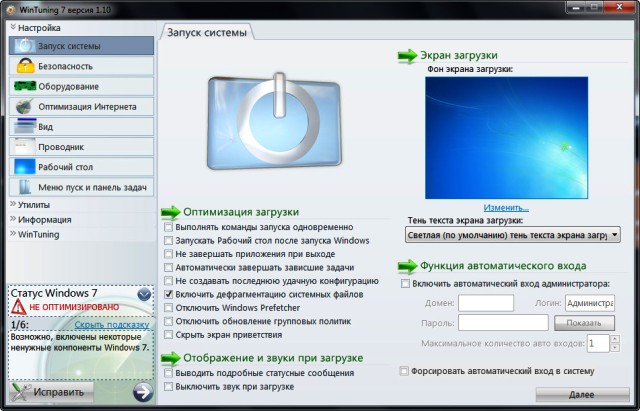Viewport: 640px width, 411px height.
Task: Click the Изменить... link under wallpaper
Action: click(x=506, y=208)
